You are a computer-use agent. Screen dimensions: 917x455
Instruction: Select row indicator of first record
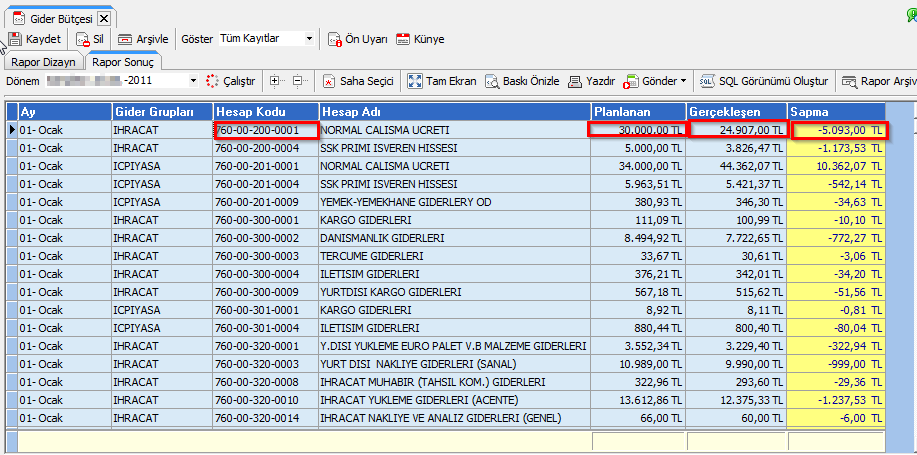[x=12, y=130]
